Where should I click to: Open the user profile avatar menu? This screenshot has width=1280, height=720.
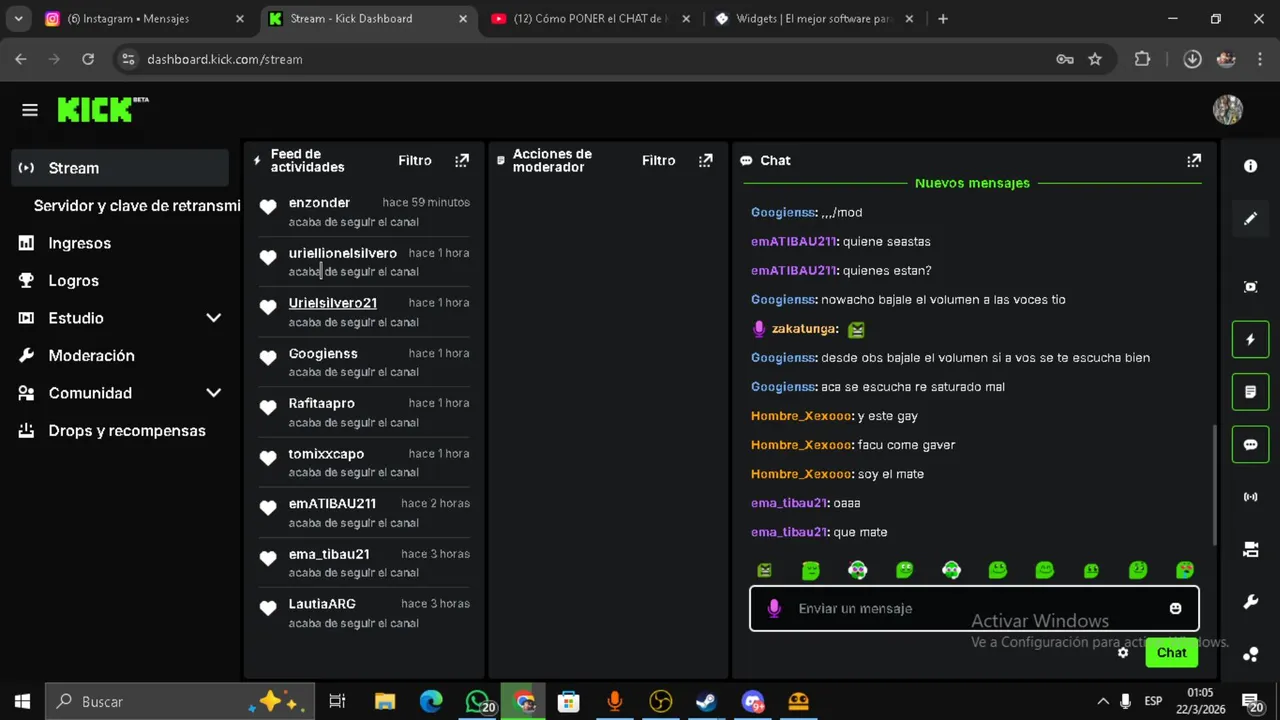click(x=1227, y=110)
